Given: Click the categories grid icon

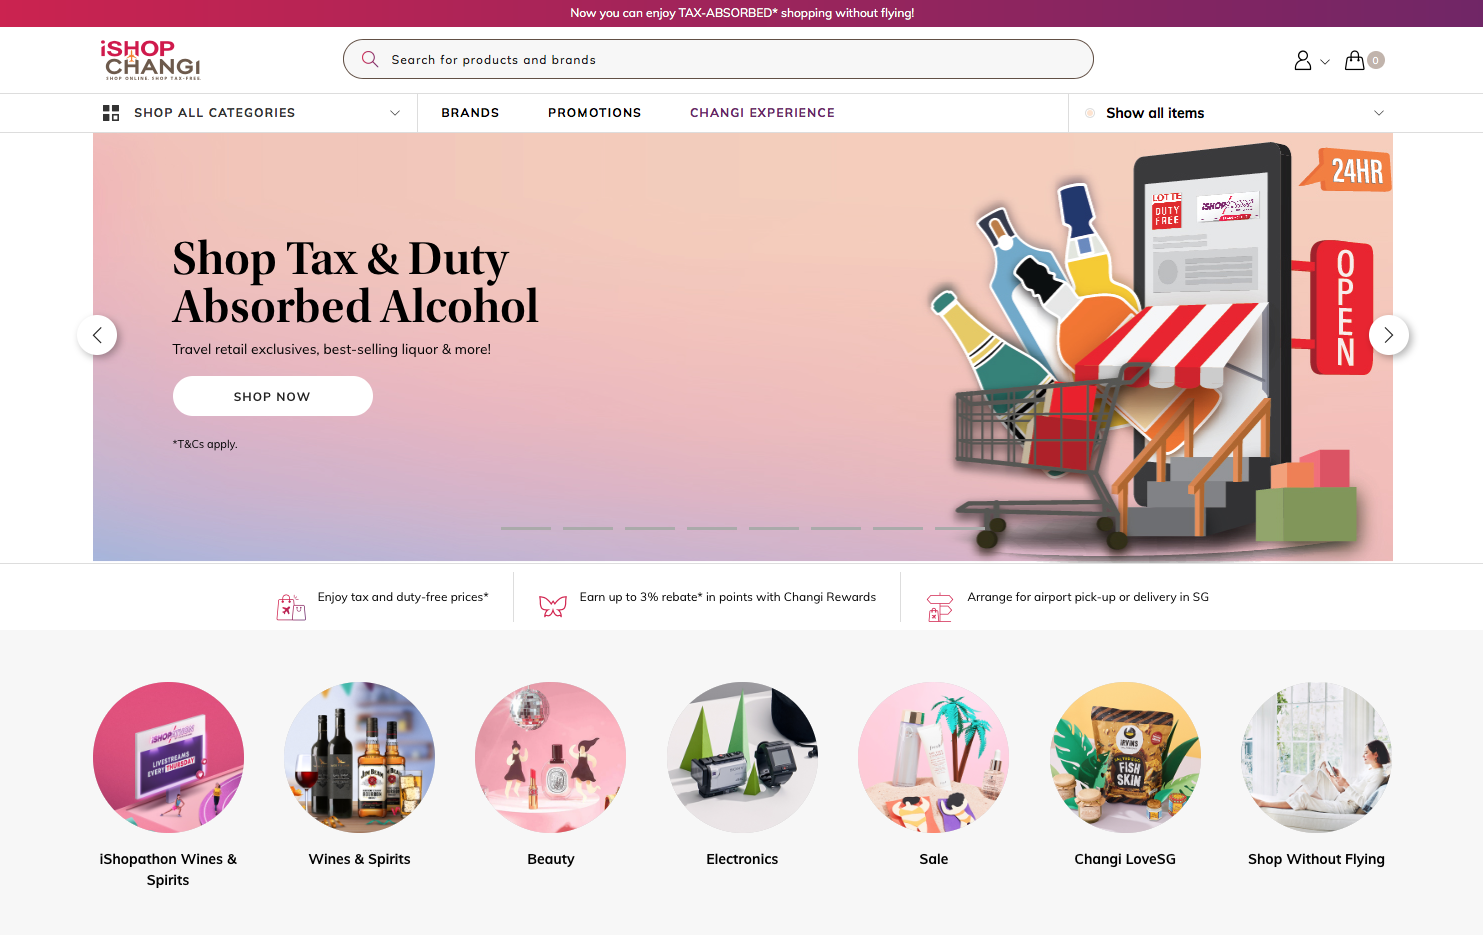Looking at the screenshot, I should coord(111,113).
